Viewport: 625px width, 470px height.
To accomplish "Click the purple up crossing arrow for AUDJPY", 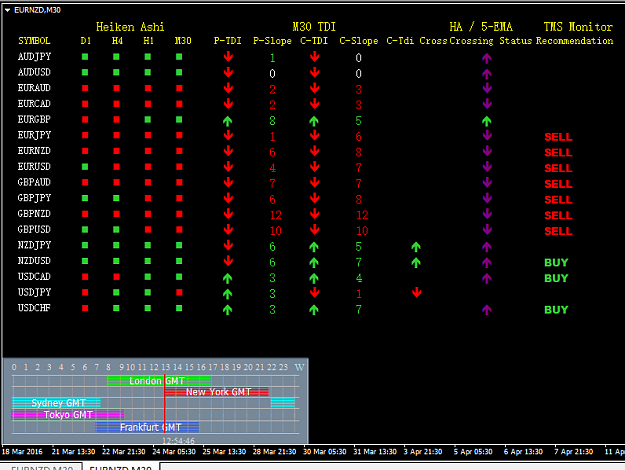I will 486,58.
